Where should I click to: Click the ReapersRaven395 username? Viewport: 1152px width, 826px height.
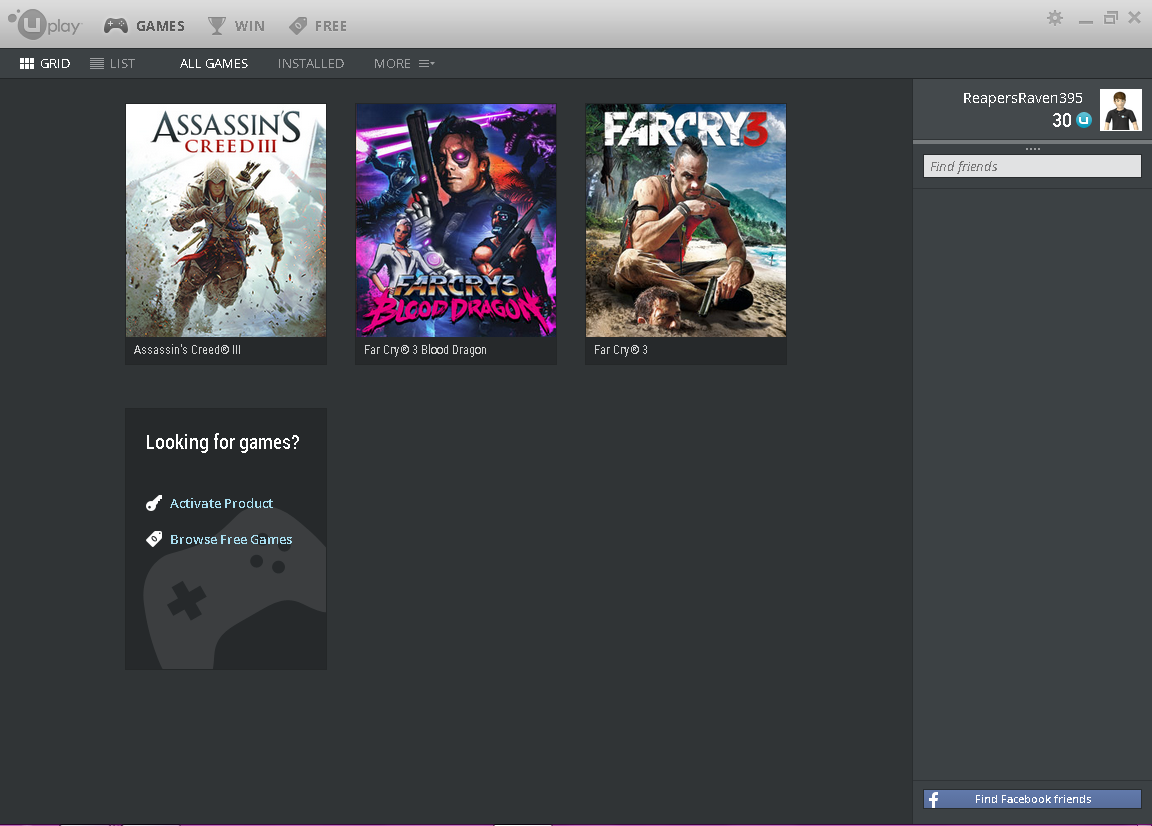coord(1022,98)
